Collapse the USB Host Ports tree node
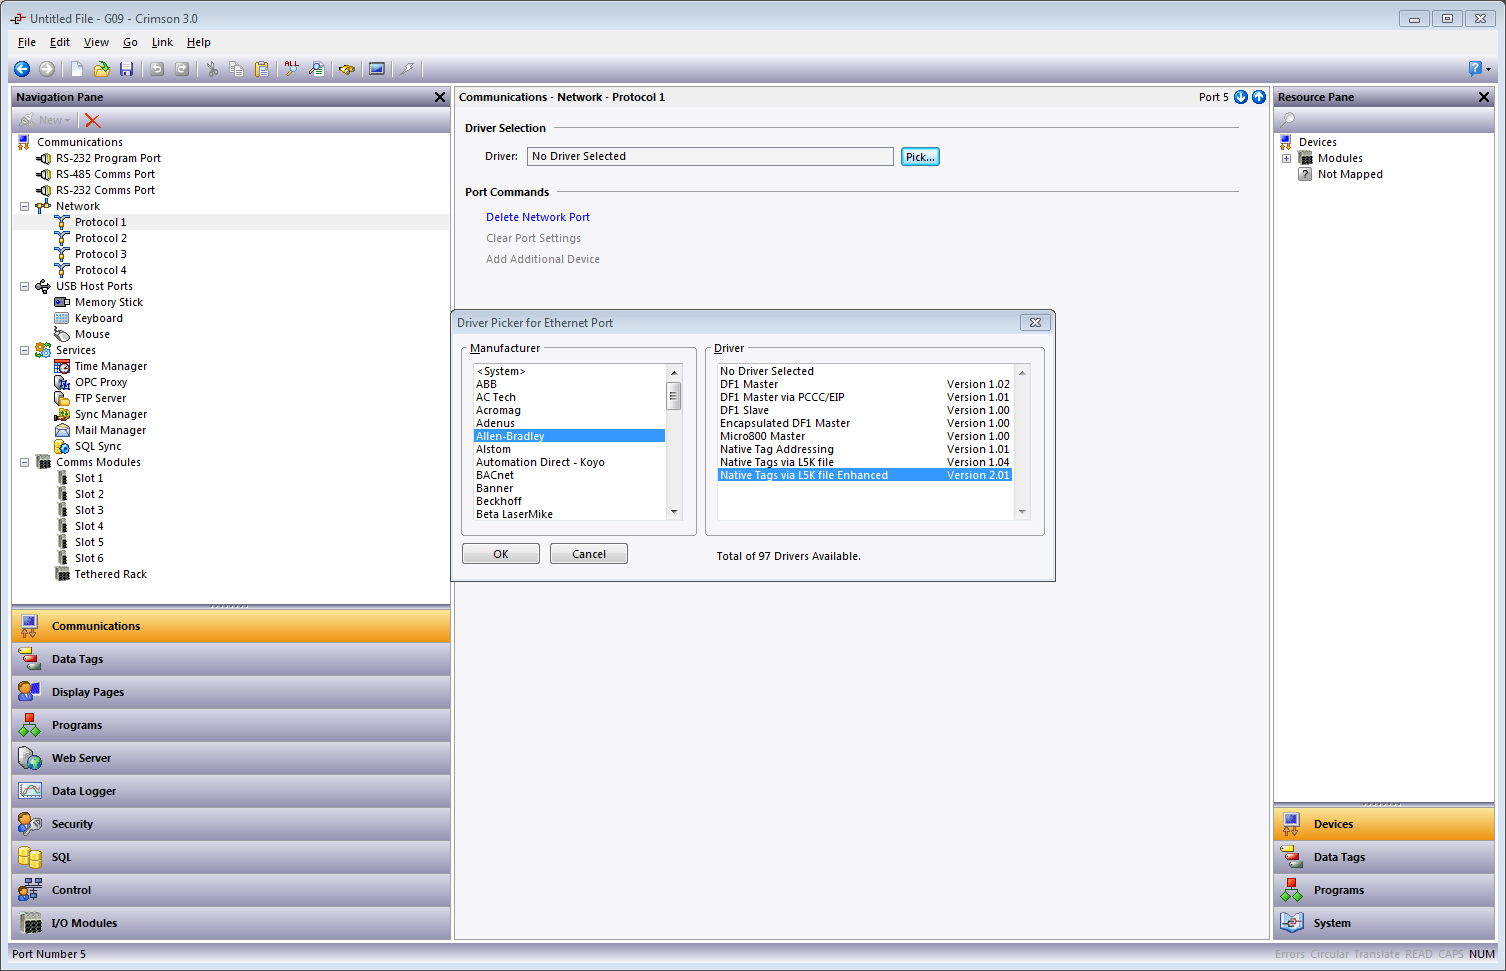Viewport: 1506px width, 971px height. click(24, 286)
